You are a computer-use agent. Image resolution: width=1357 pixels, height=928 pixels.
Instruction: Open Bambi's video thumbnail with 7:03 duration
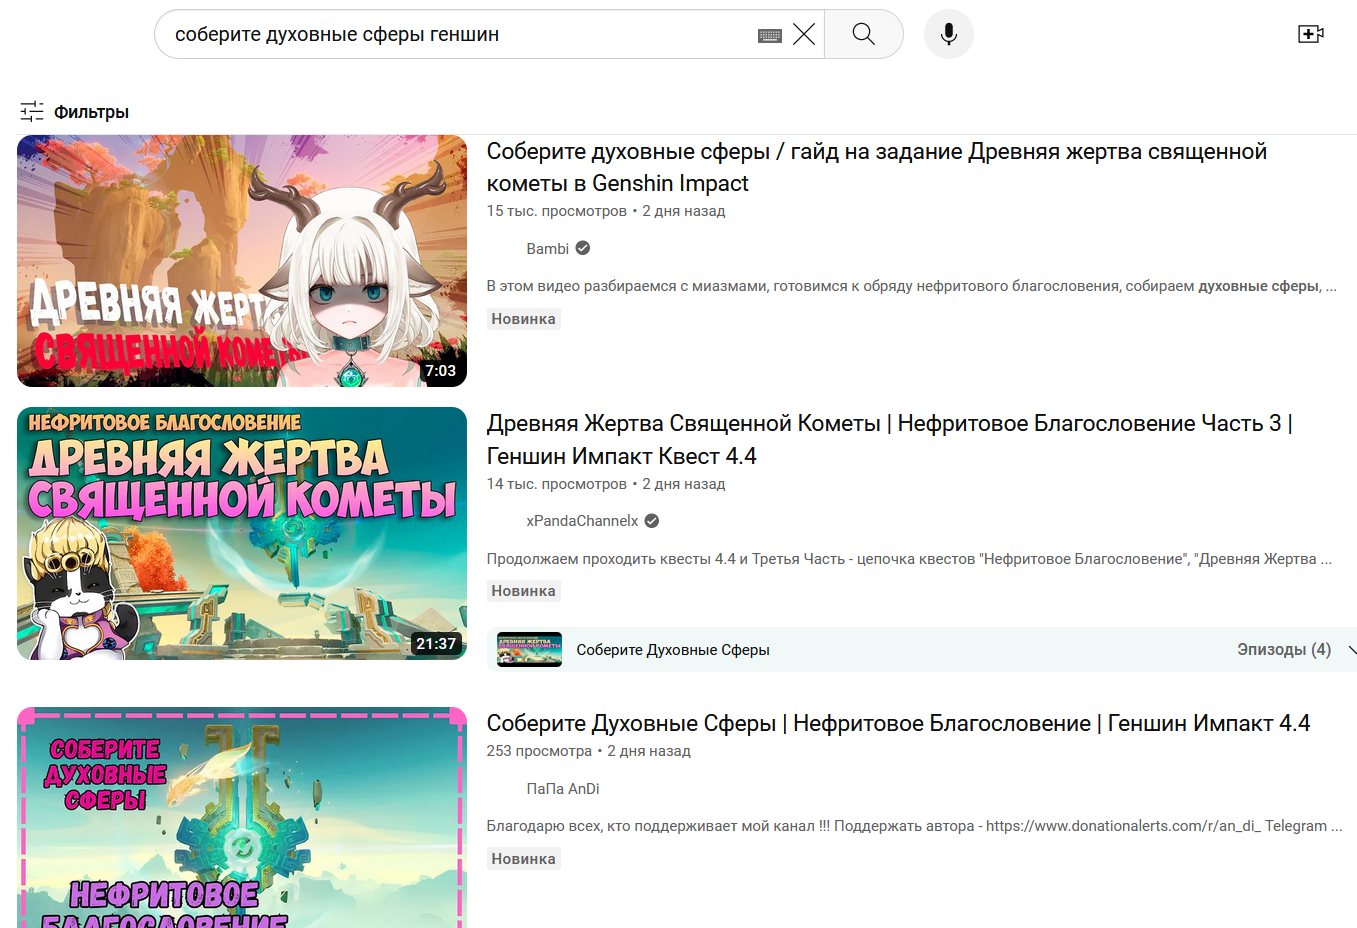coord(242,261)
